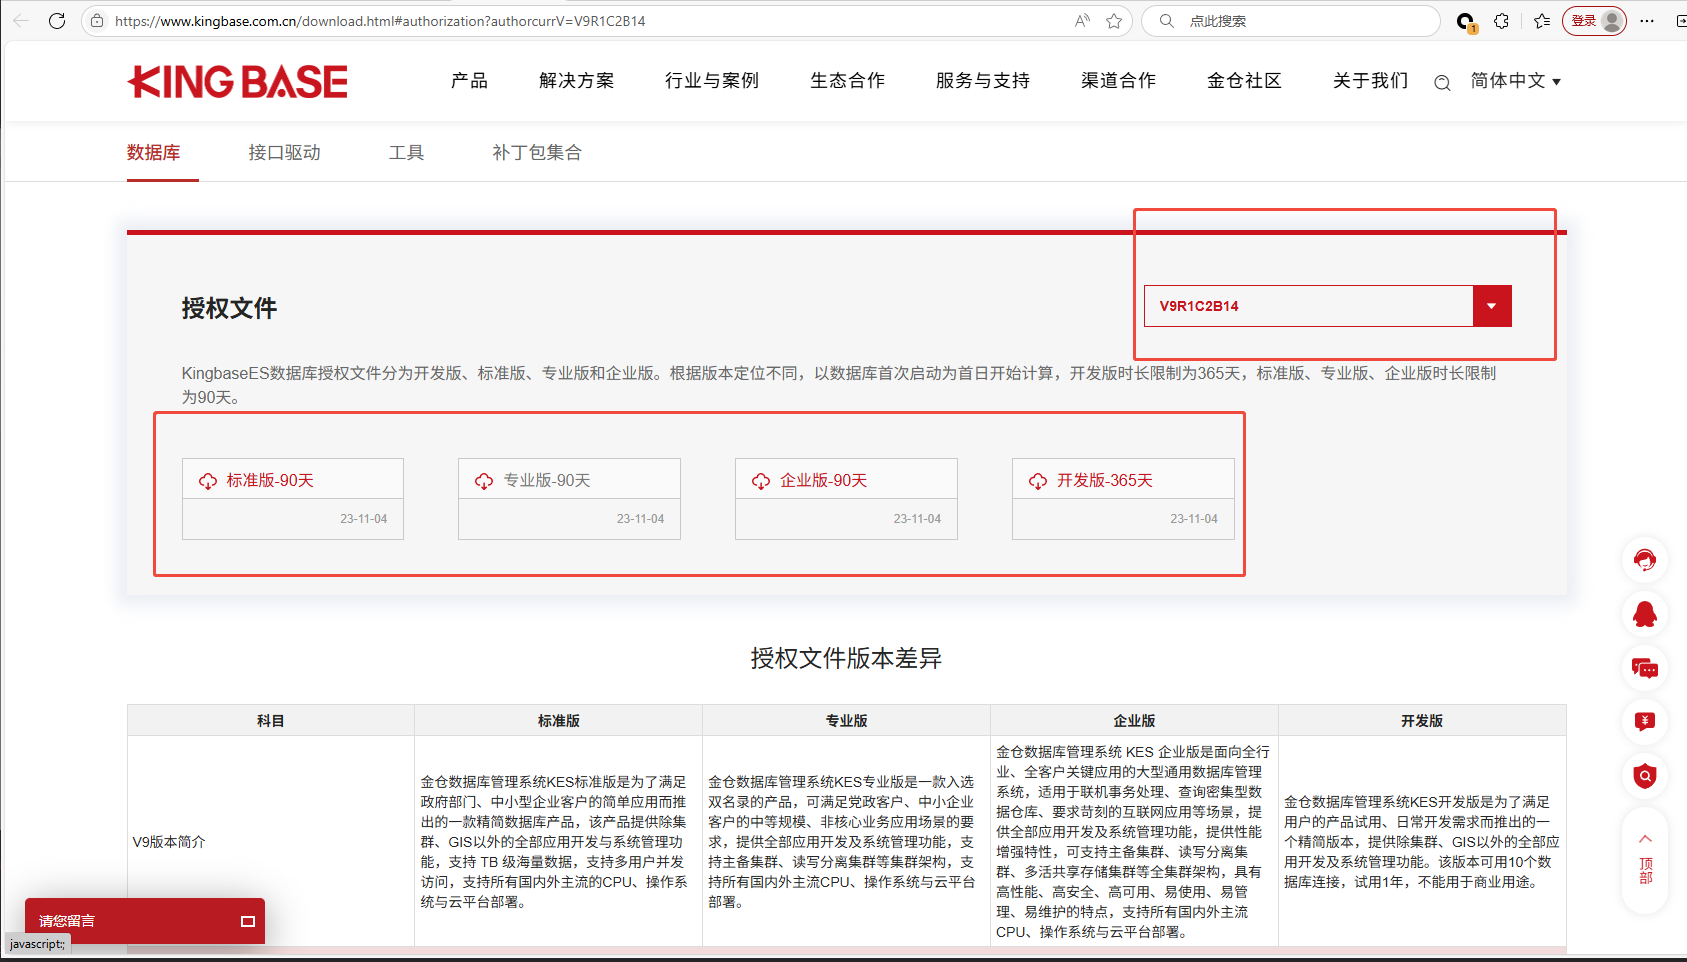Open the 服务与支持 nav menu
The height and width of the screenshot is (962, 1687).
pyautogui.click(x=983, y=81)
